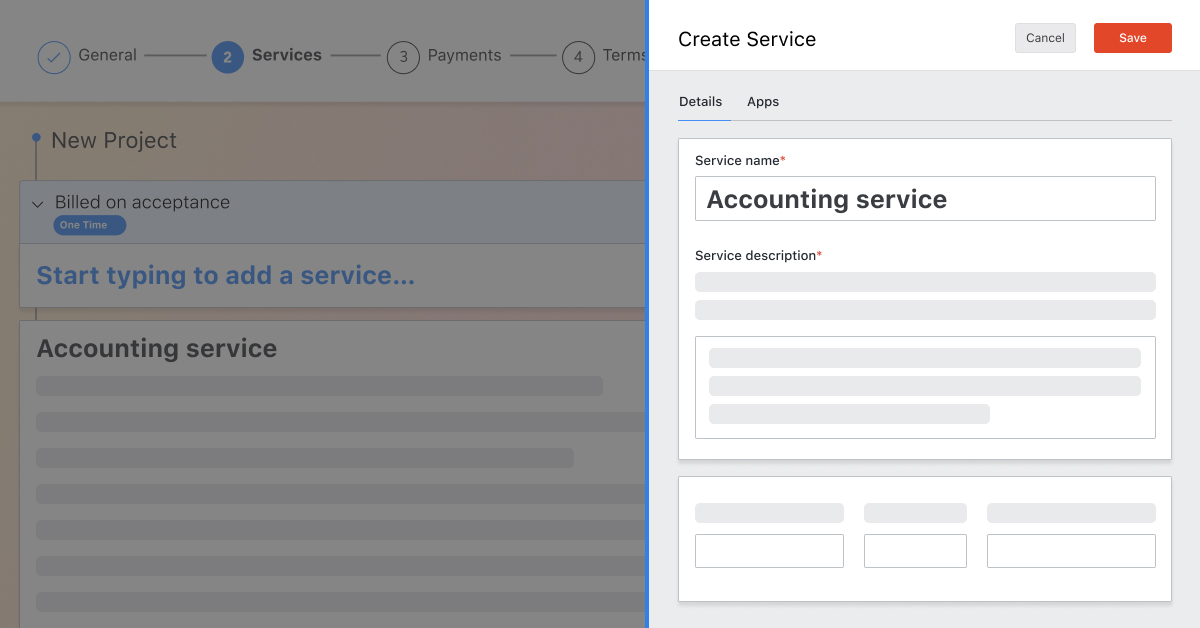Click the New Project title
The width and height of the screenshot is (1200, 628).
coord(114,141)
